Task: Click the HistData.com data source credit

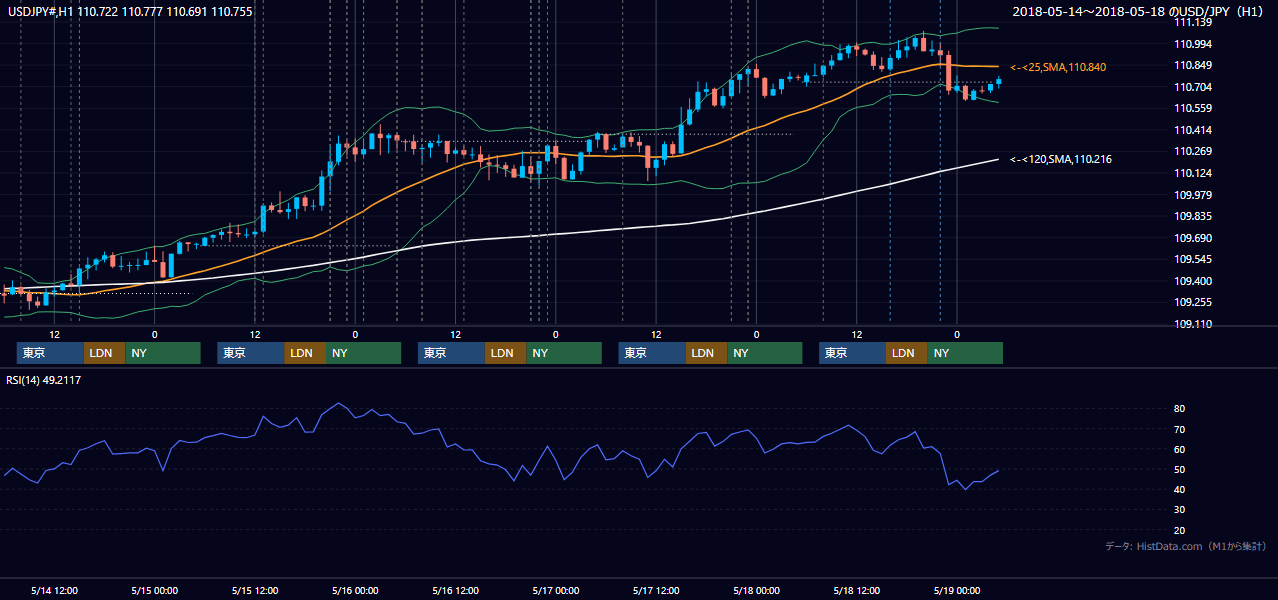Action: pyautogui.click(x=1186, y=546)
